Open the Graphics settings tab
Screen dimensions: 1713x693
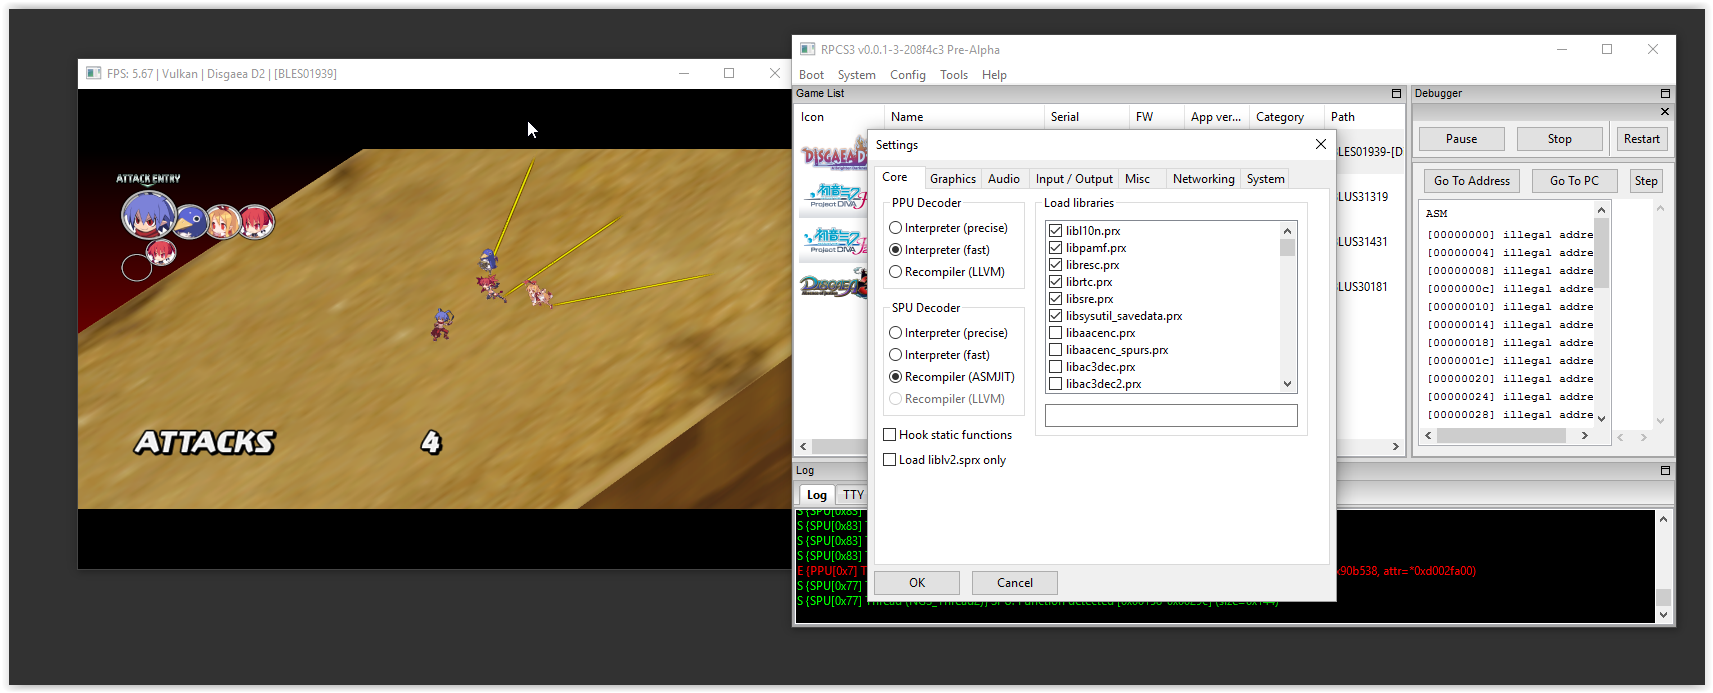[952, 179]
